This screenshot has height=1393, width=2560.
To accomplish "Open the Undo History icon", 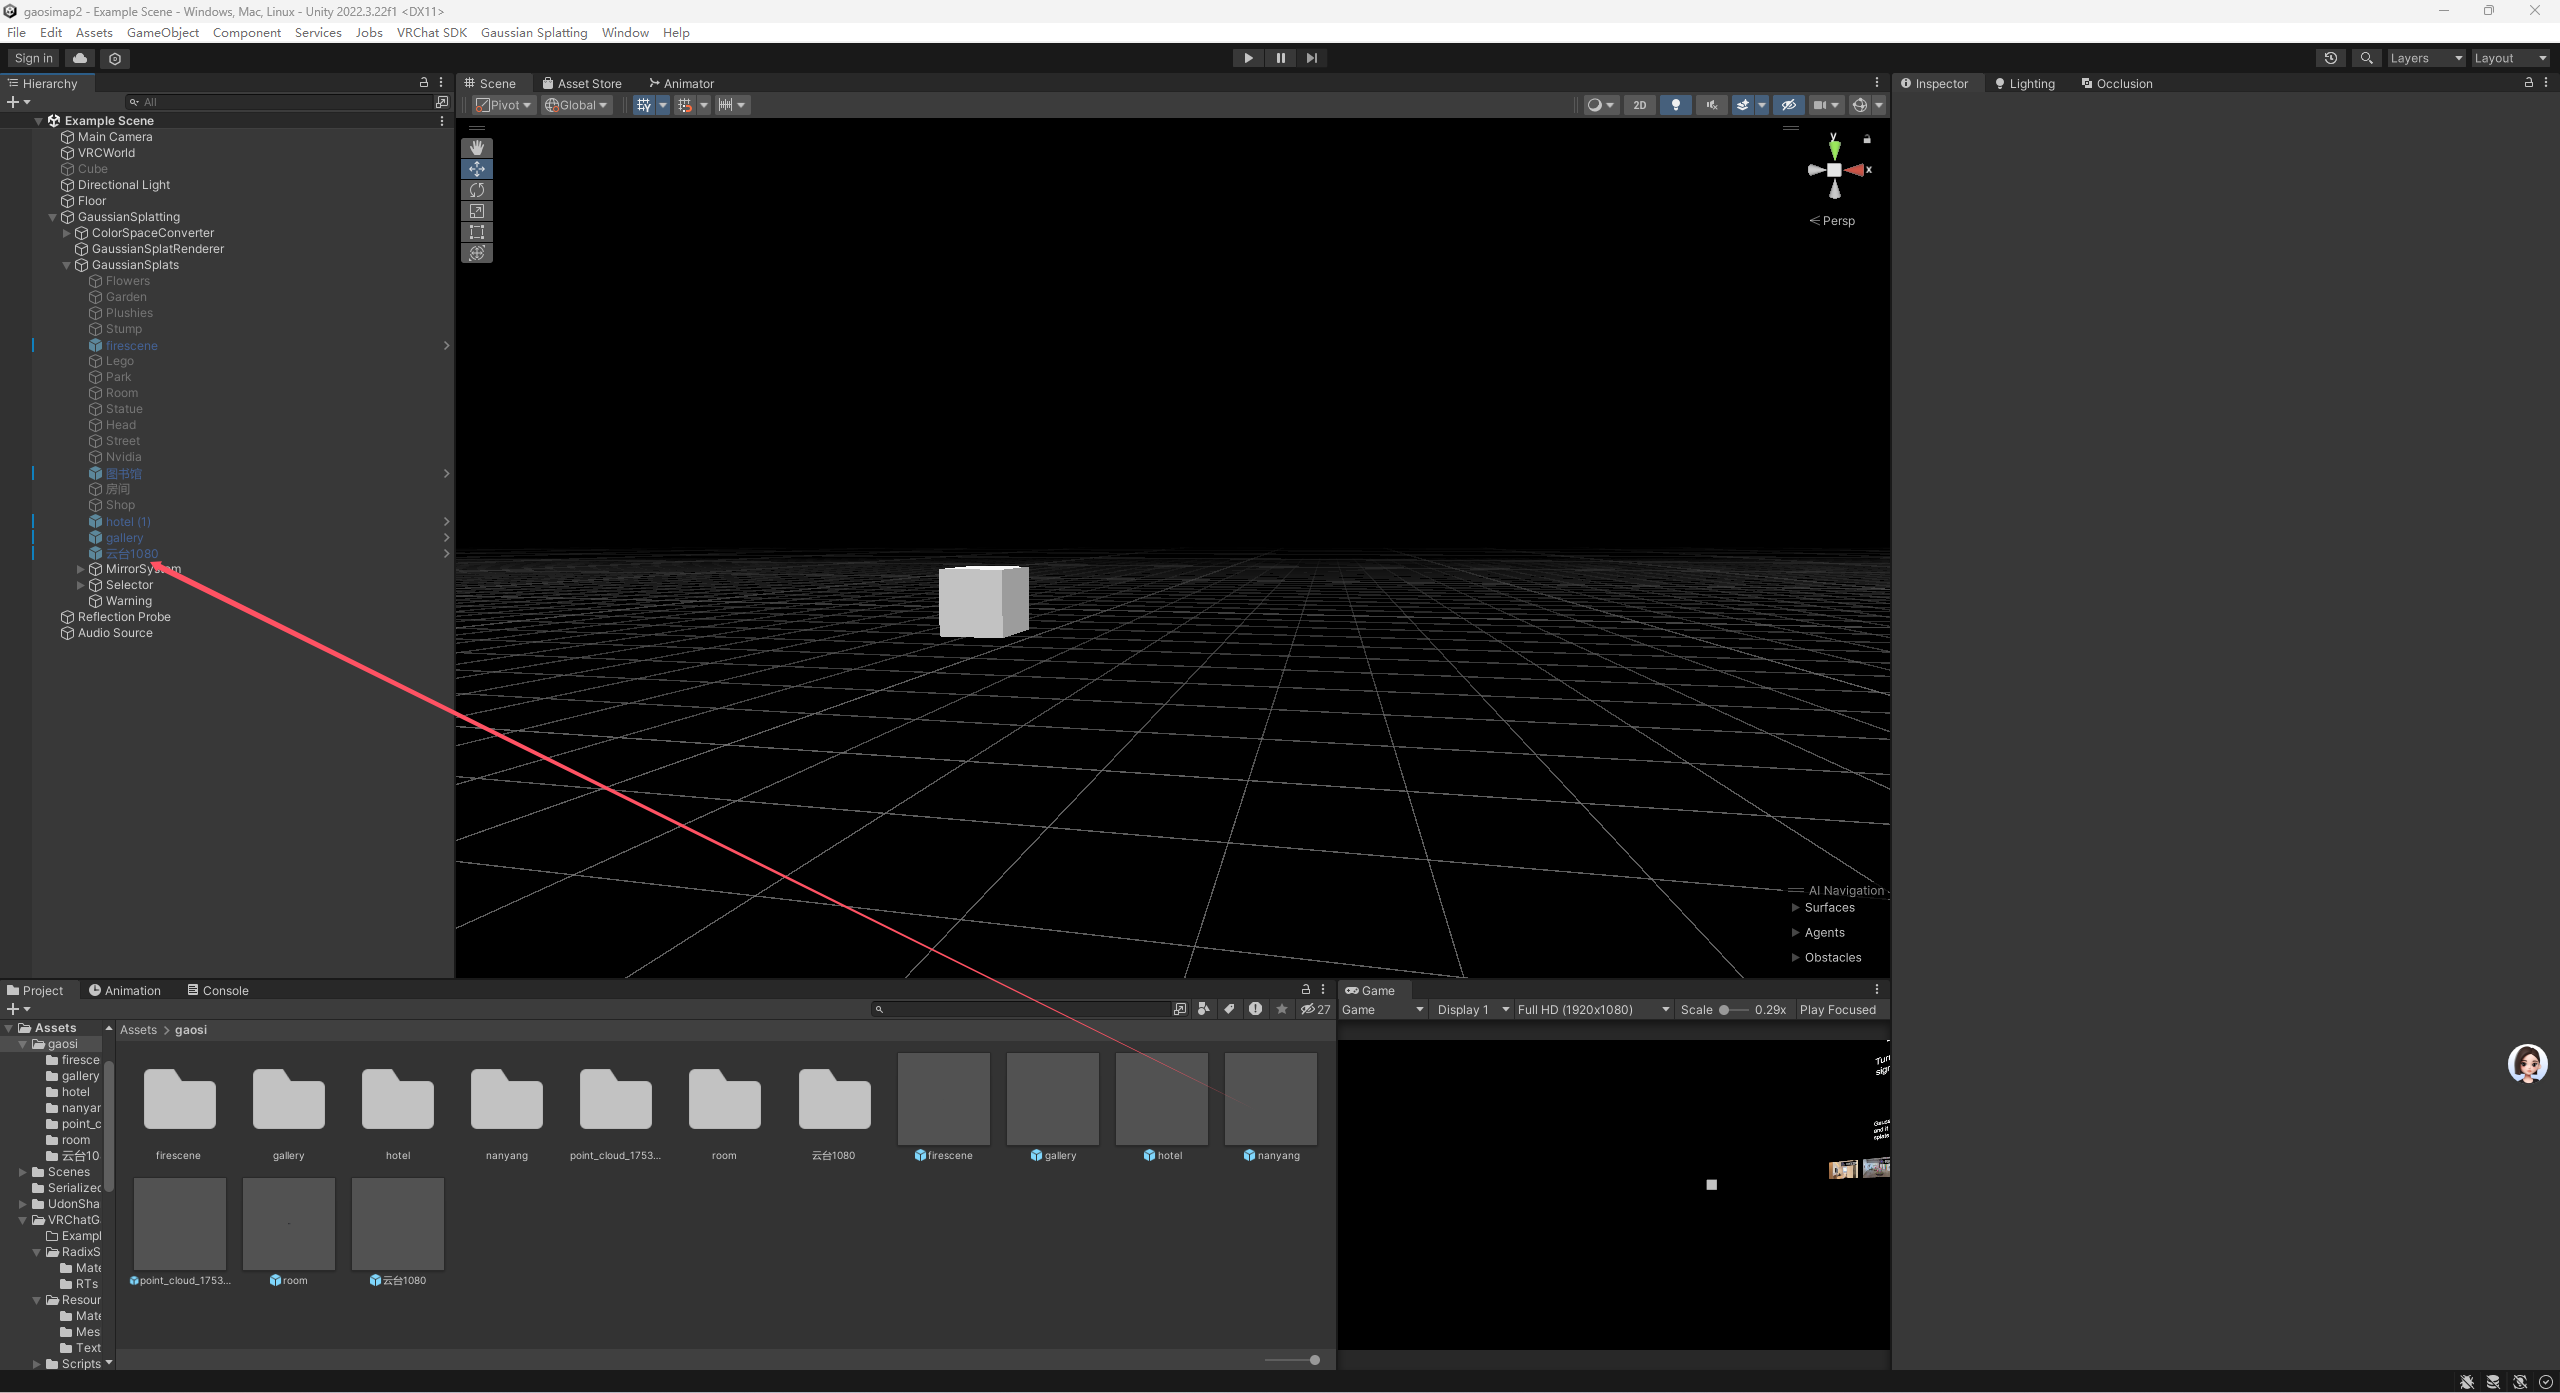I will (x=2330, y=58).
